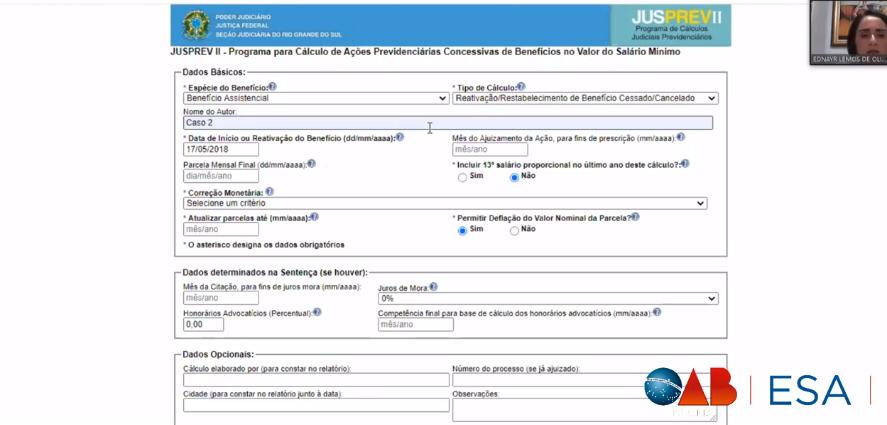The image size is (887, 425).
Task: Click the Observações text area
Action: click(x=585, y=410)
